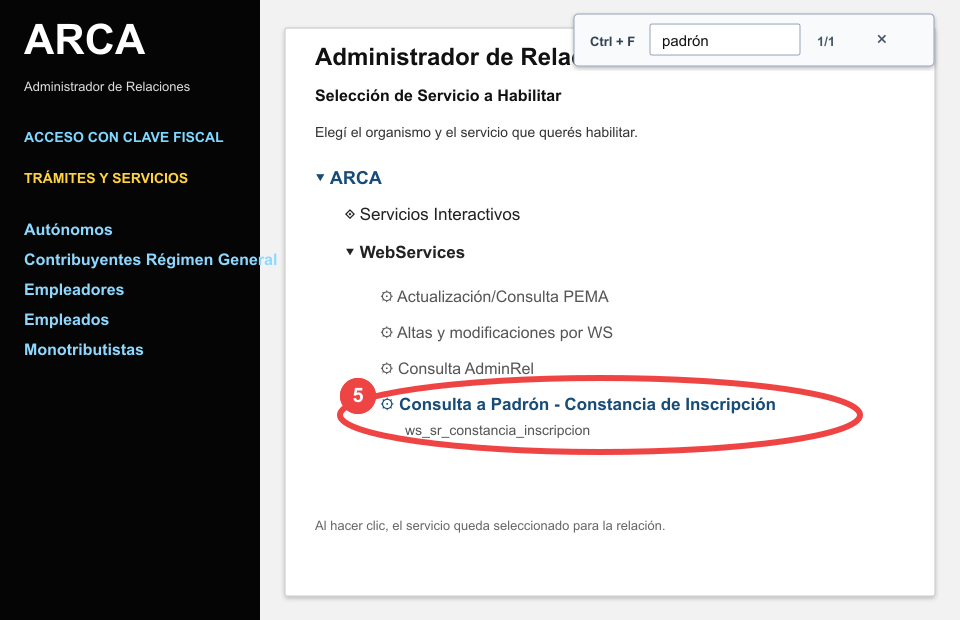Click ws_sr_constancia_inscripcion text
960x620 pixels.
497,430
